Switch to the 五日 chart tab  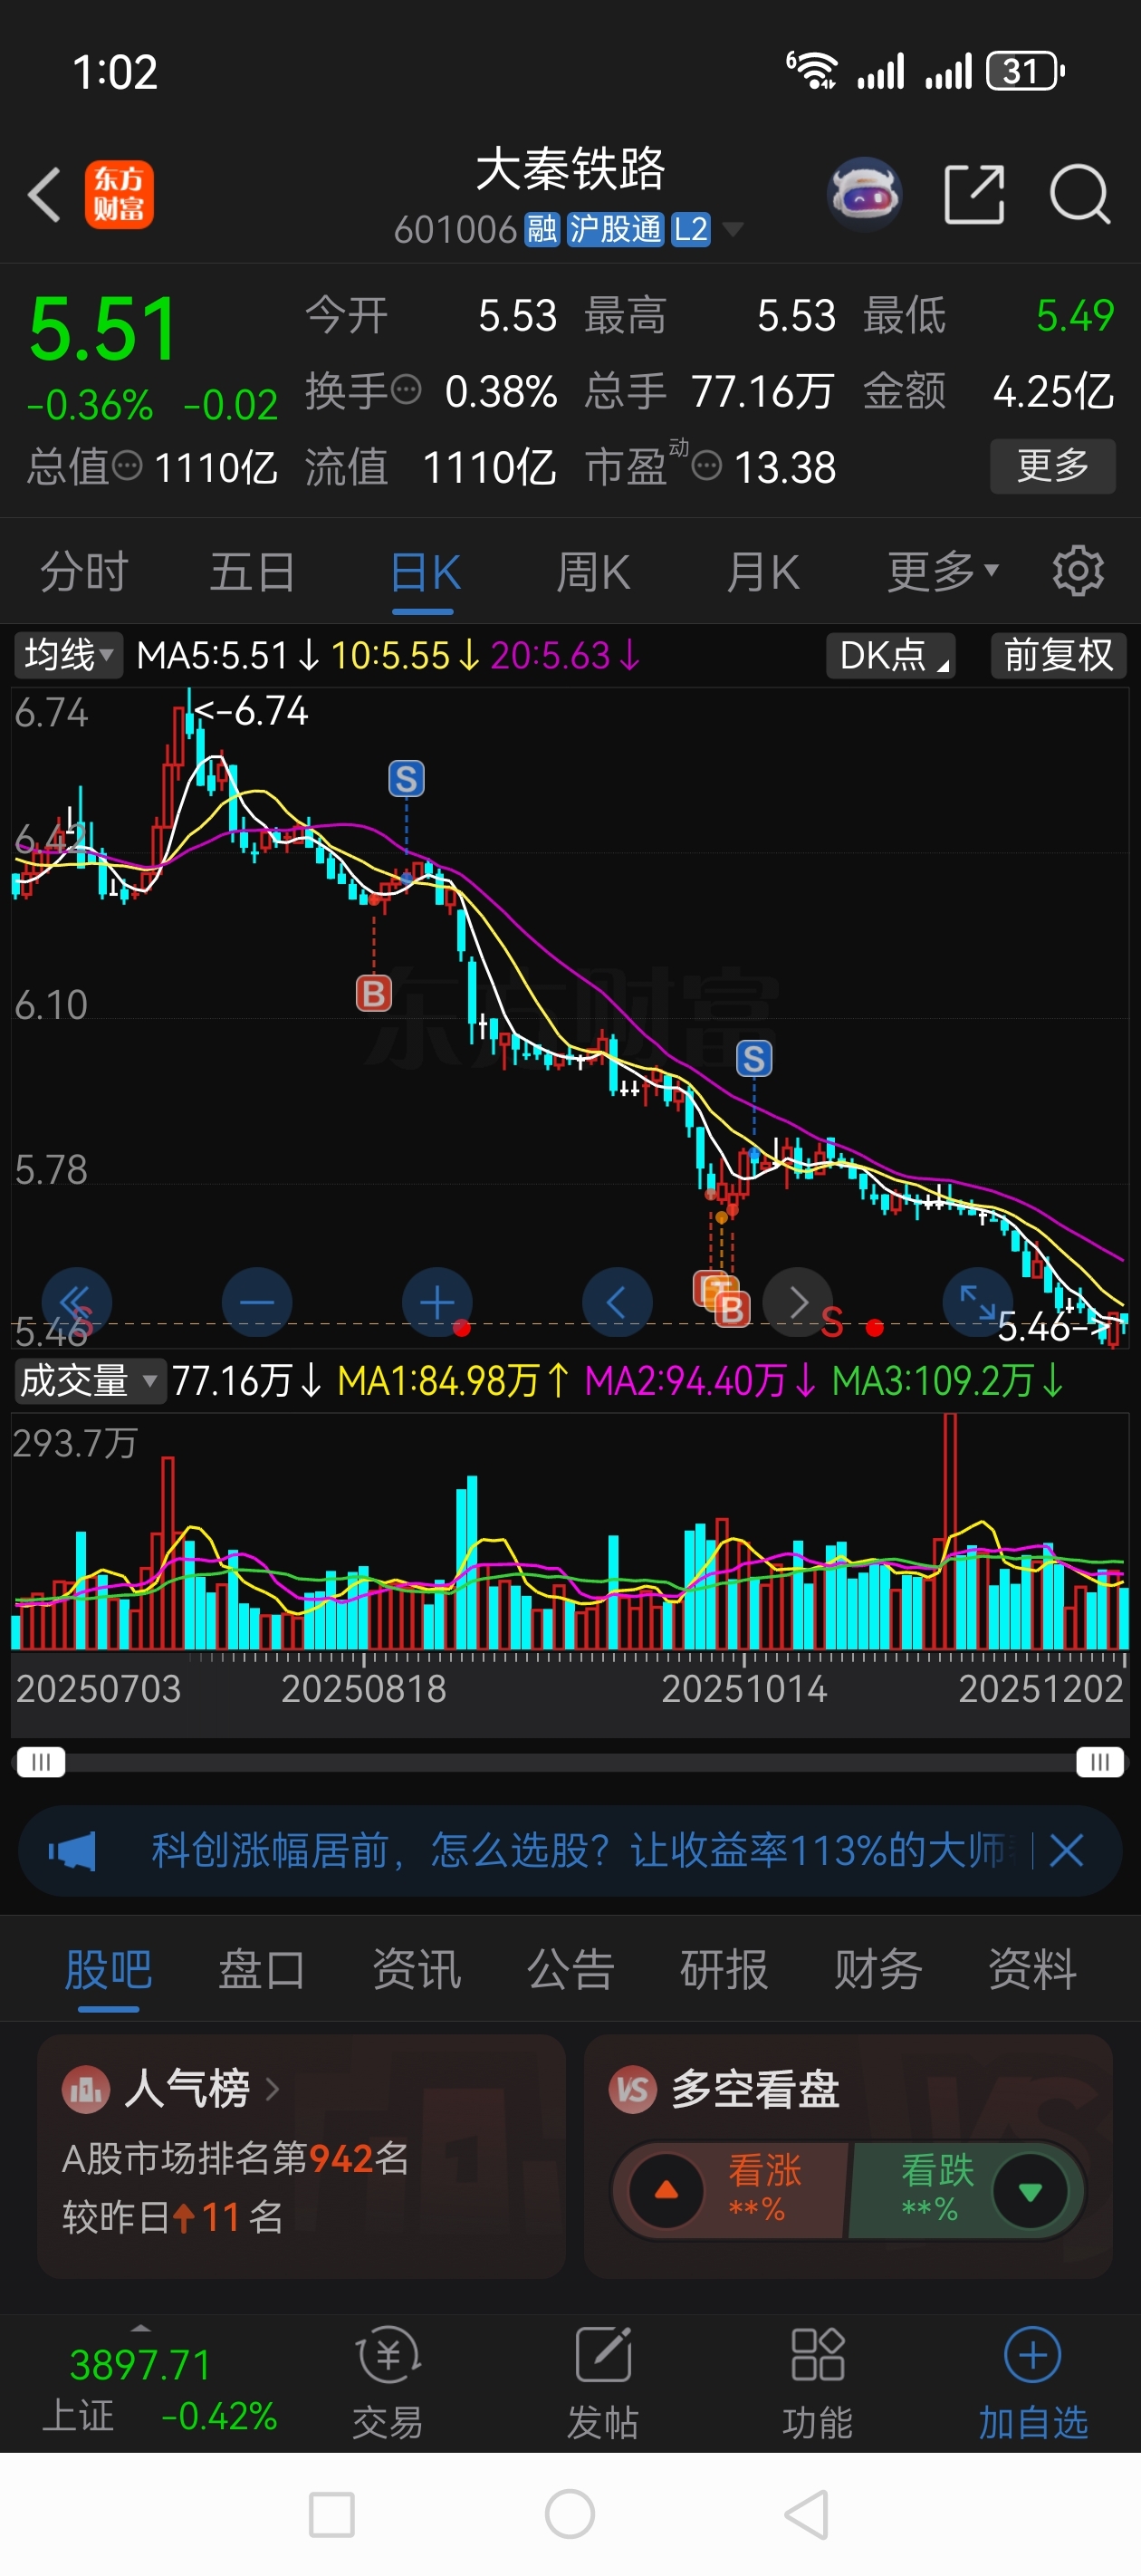pyautogui.click(x=252, y=573)
